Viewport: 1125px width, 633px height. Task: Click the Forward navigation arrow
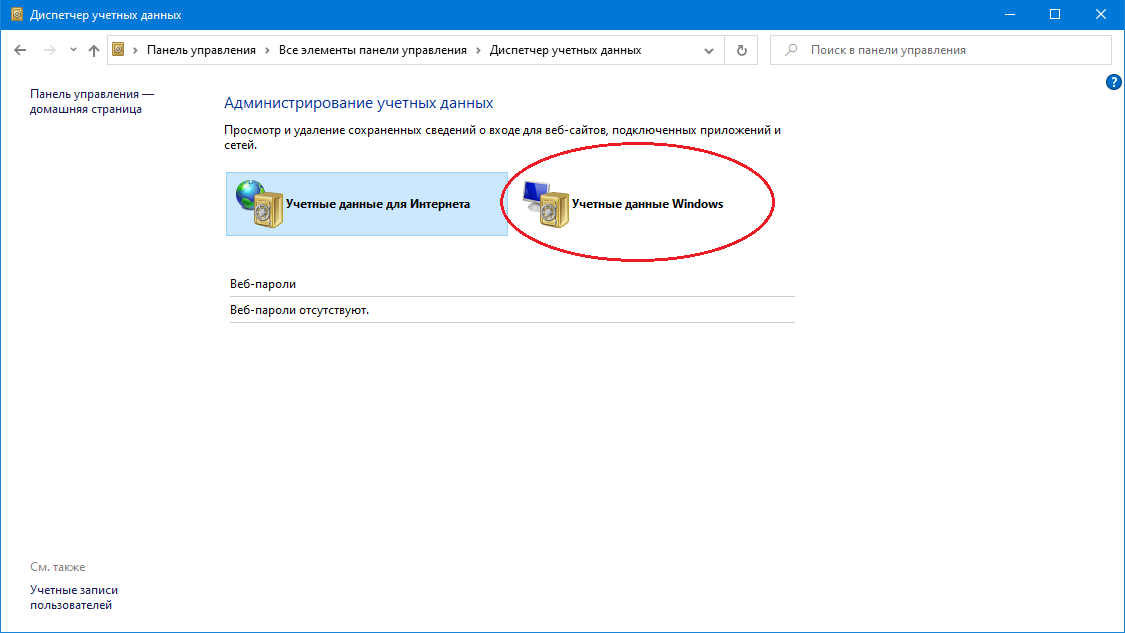pos(50,50)
